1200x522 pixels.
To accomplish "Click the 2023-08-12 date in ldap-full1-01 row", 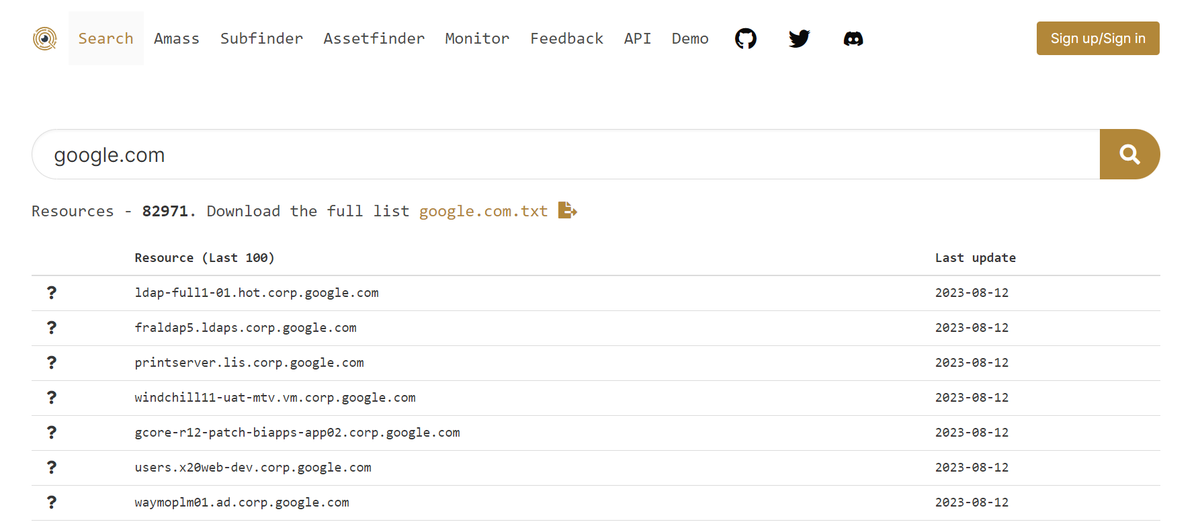I will click(972, 293).
